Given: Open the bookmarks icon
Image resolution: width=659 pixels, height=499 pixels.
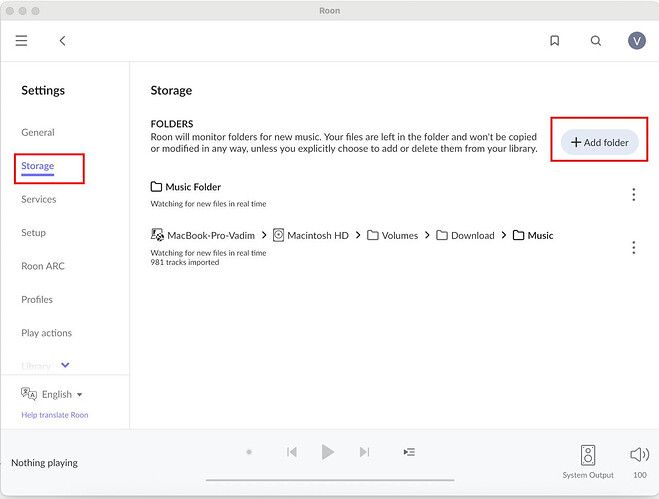Looking at the screenshot, I should tap(554, 41).
